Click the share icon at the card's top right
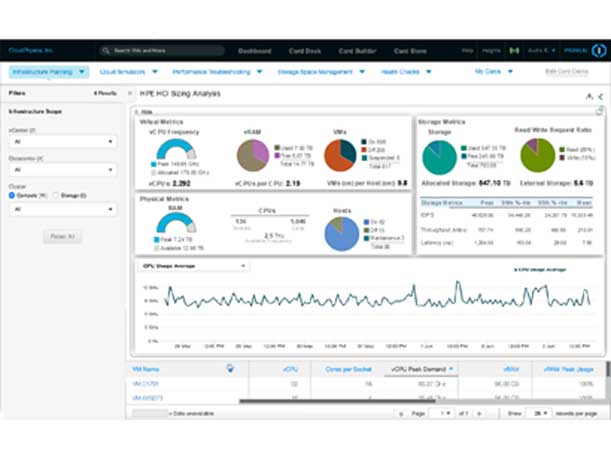Image resolution: width=611 pixels, height=459 pixels. pos(600,96)
